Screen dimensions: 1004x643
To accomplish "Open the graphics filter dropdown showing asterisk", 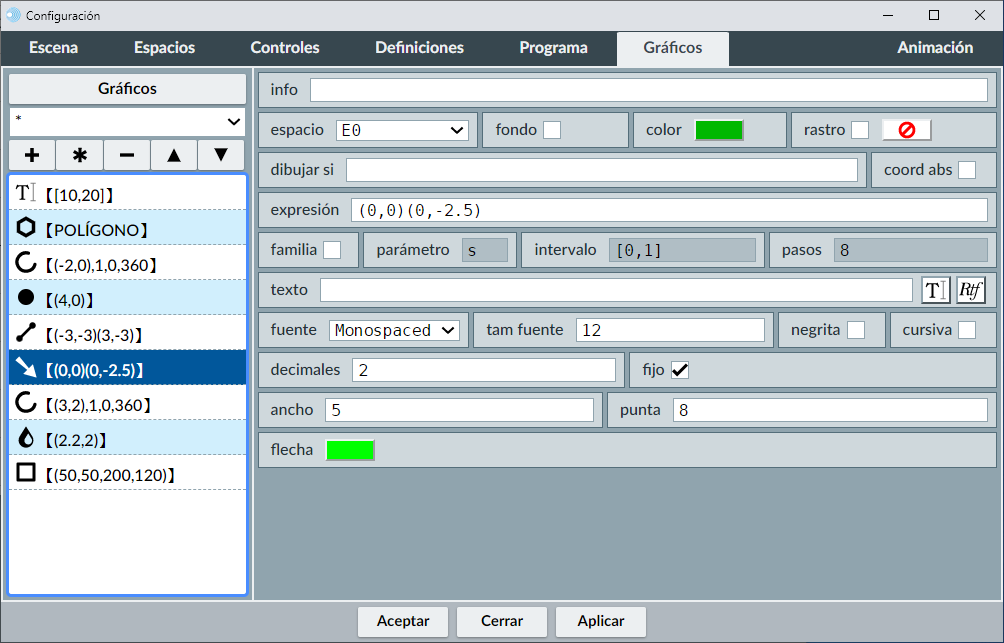I will pos(127,121).
